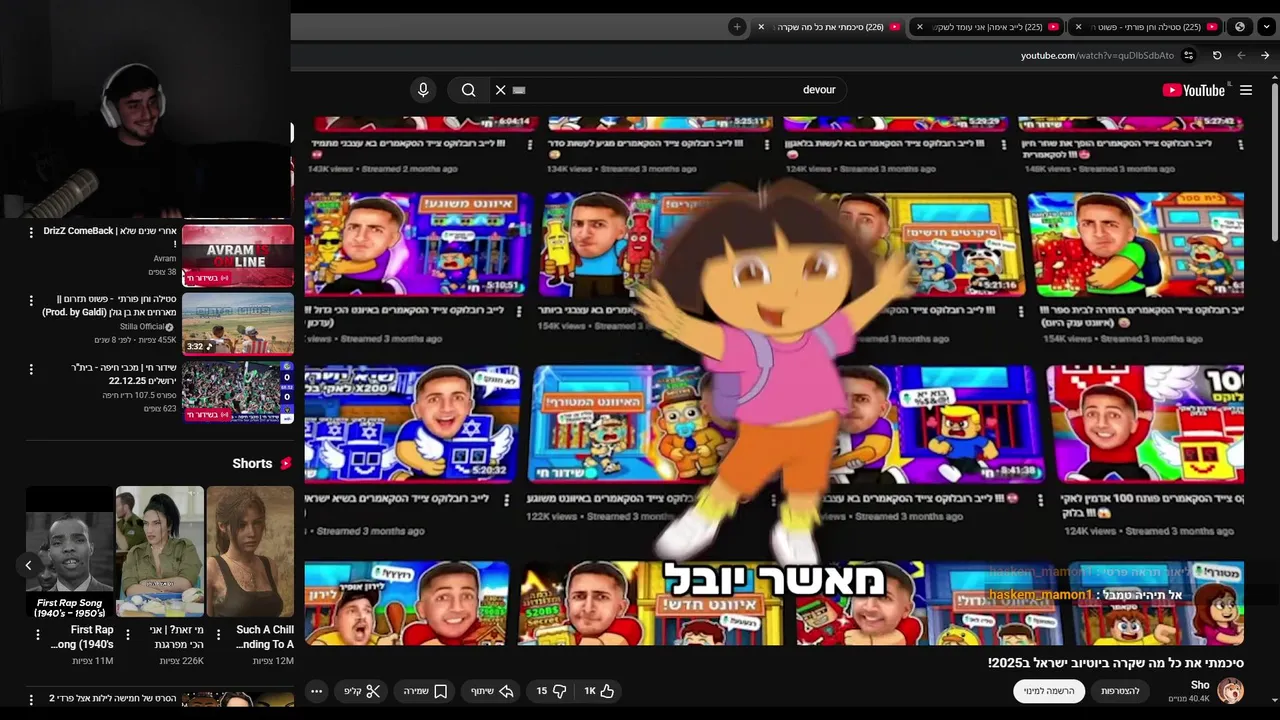Open the 'AVRAM IS ONLINE' live thumbnail

pos(238,256)
